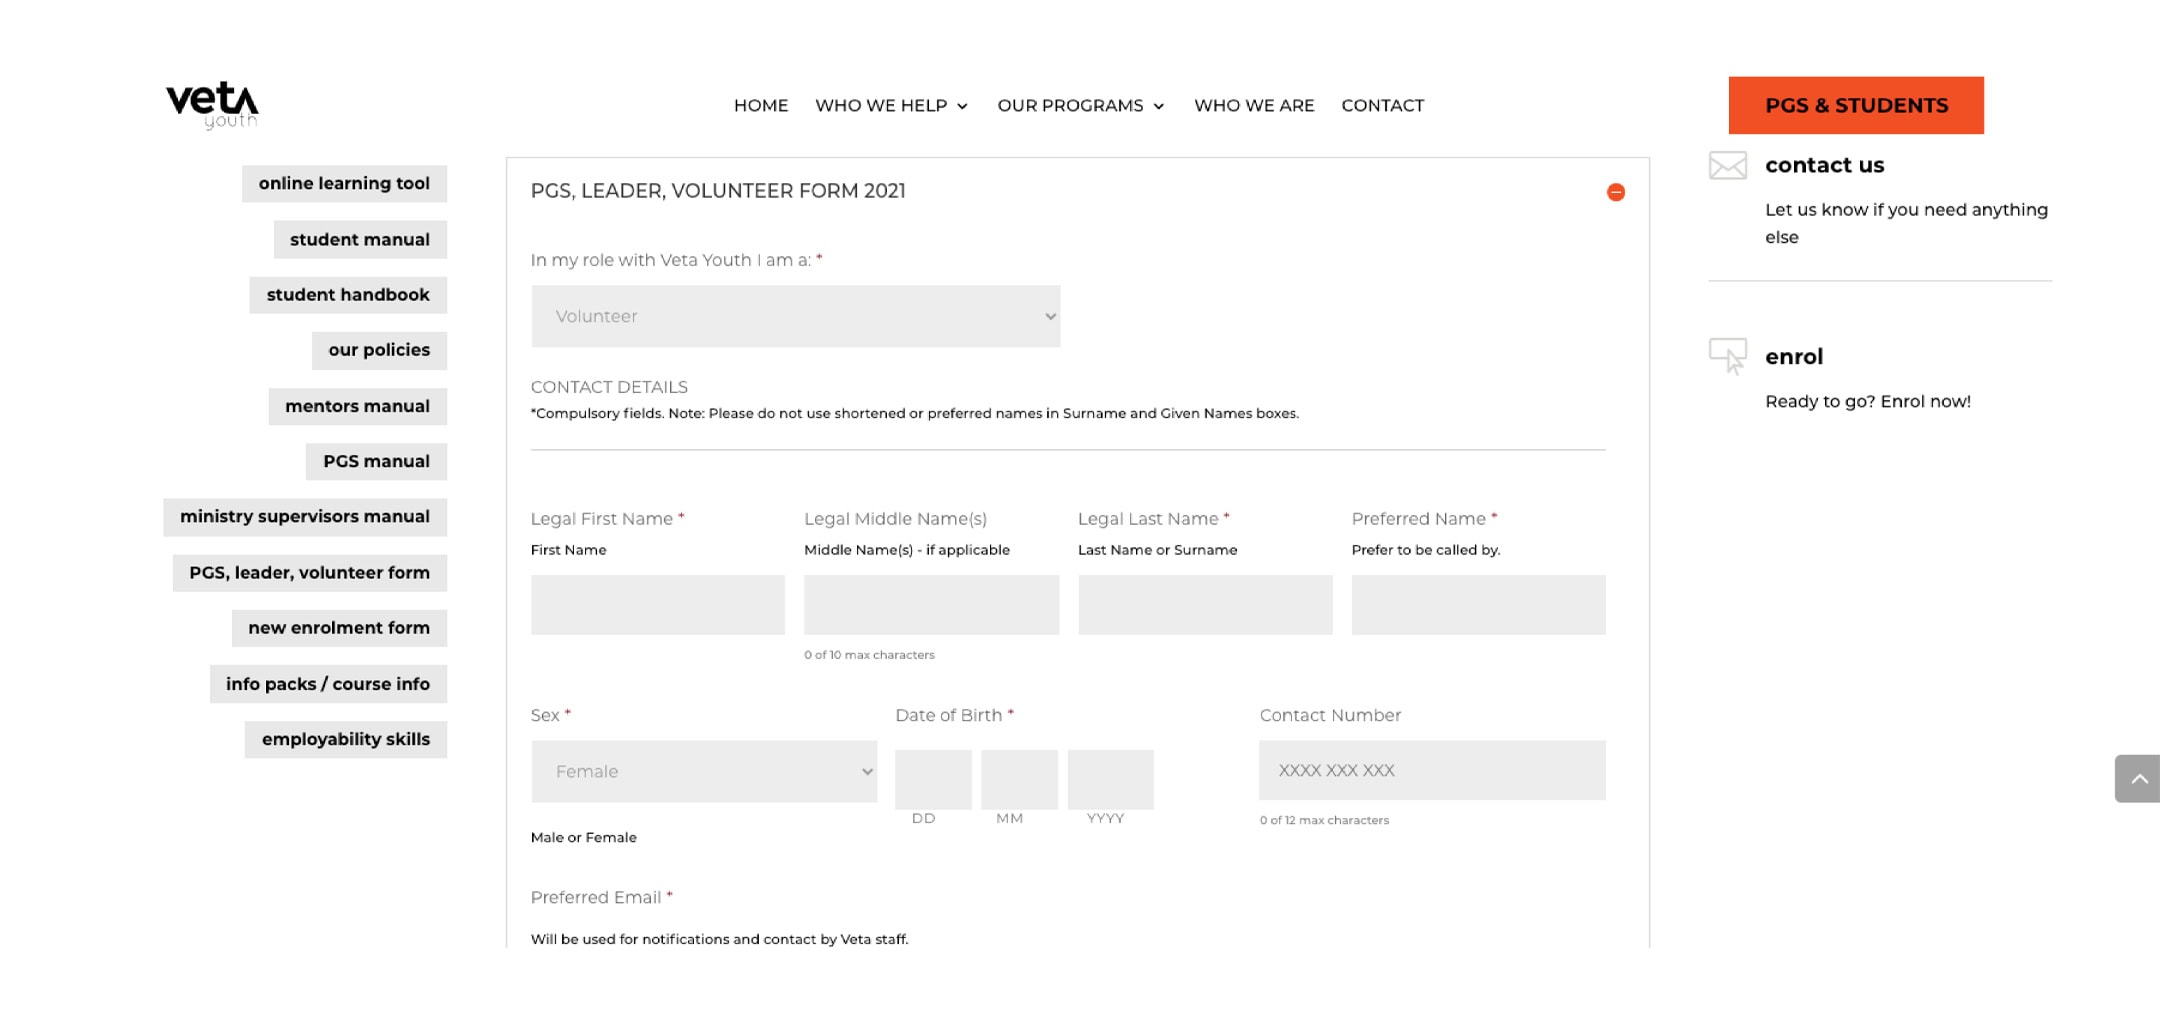Click the back-to-top arrow button
The width and height of the screenshot is (2160, 1012).
(x=2138, y=779)
